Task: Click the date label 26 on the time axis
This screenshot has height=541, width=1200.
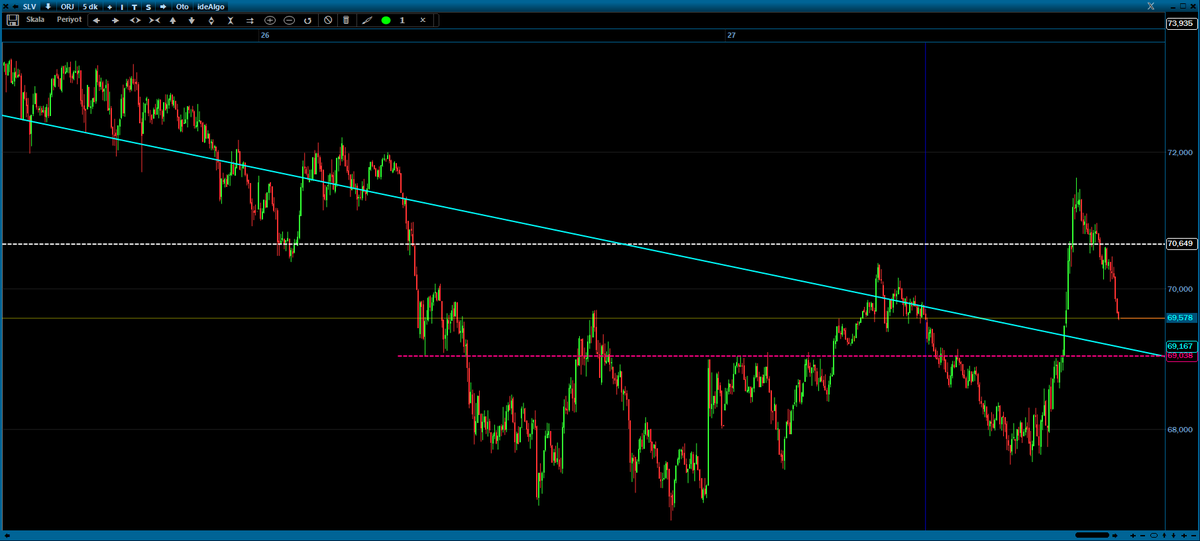Action: 265,35
